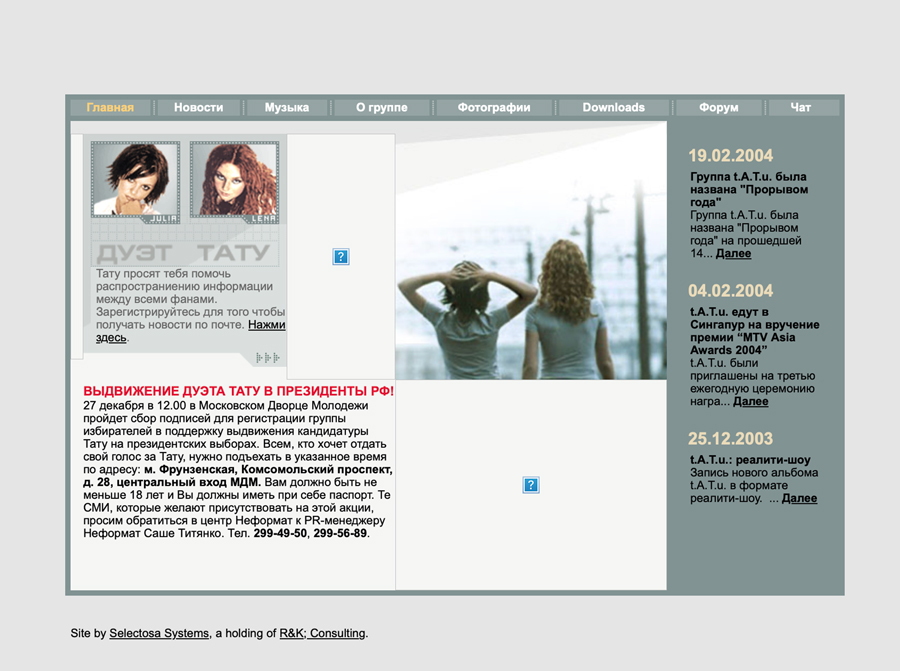Image resolution: width=900 pixels, height=671 pixels.
Task: Open the Чат navigation item
Action: coord(801,107)
